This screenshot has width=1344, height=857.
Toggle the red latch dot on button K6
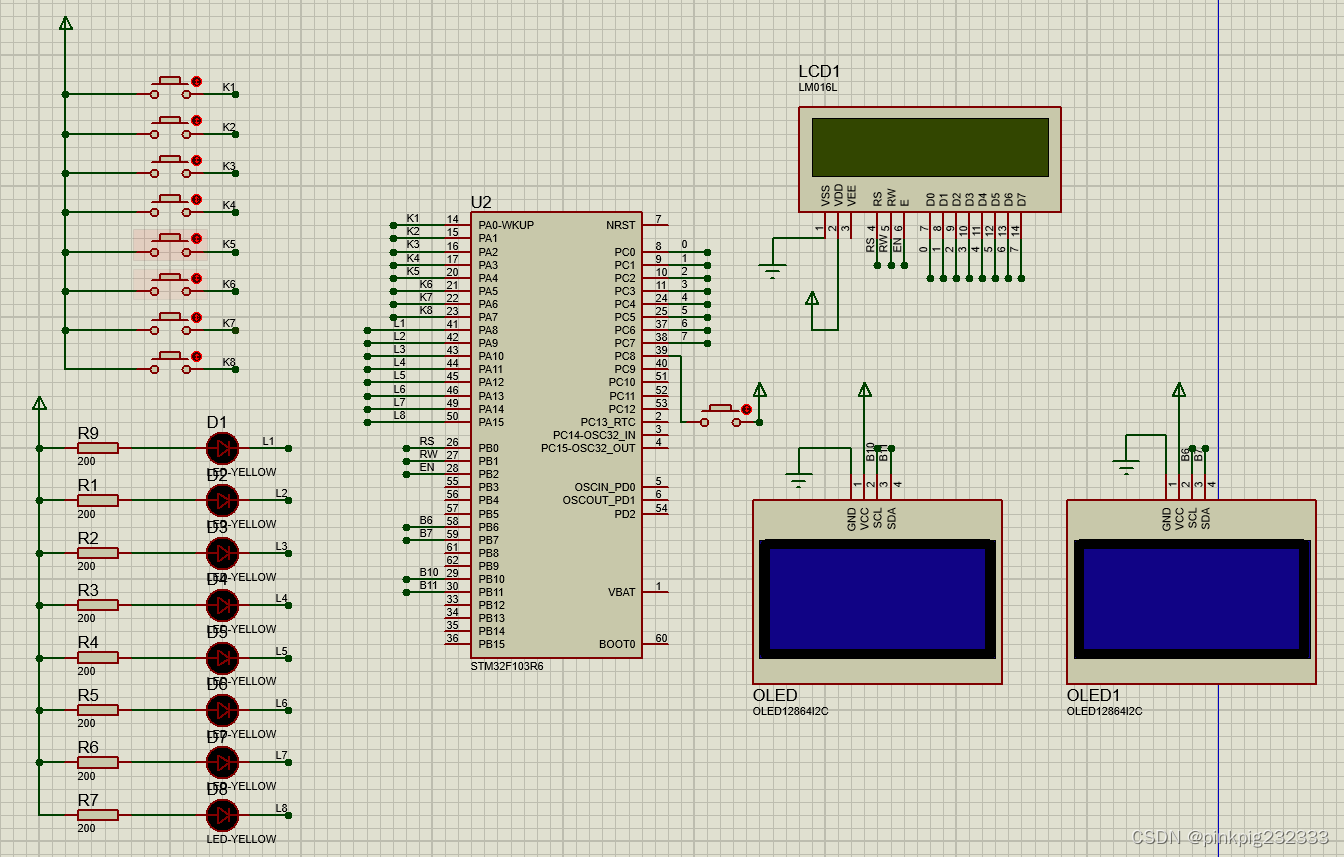[197, 278]
